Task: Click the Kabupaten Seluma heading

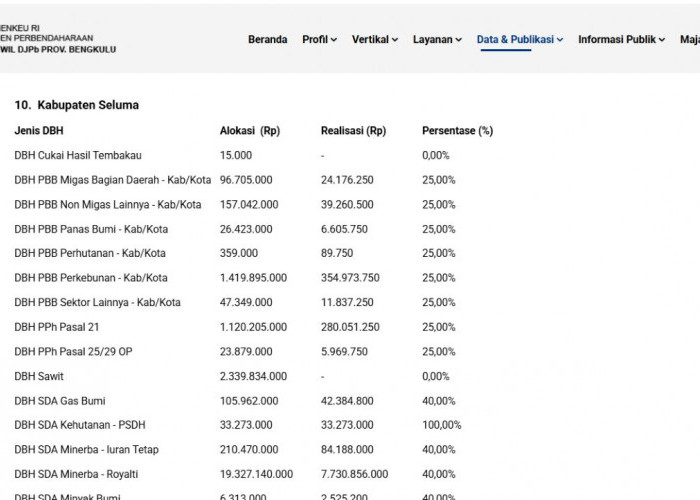Action: click(x=76, y=105)
